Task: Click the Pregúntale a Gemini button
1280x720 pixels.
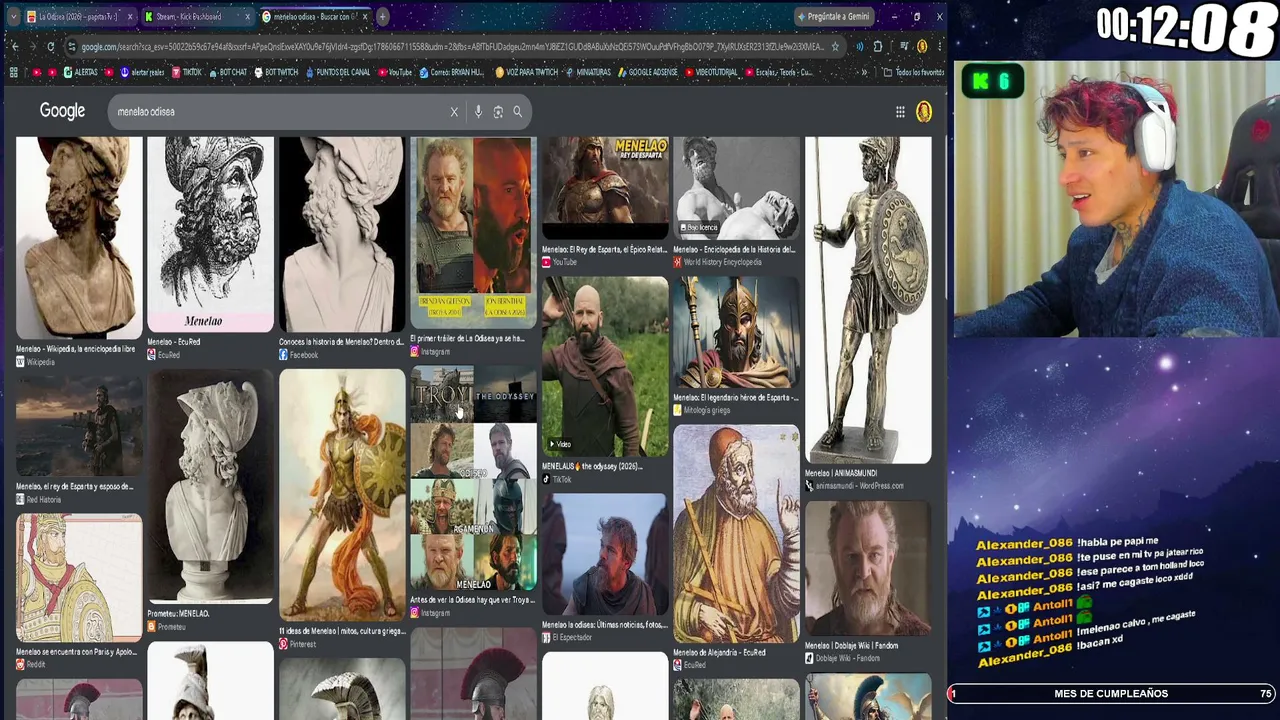Action: 834,16
